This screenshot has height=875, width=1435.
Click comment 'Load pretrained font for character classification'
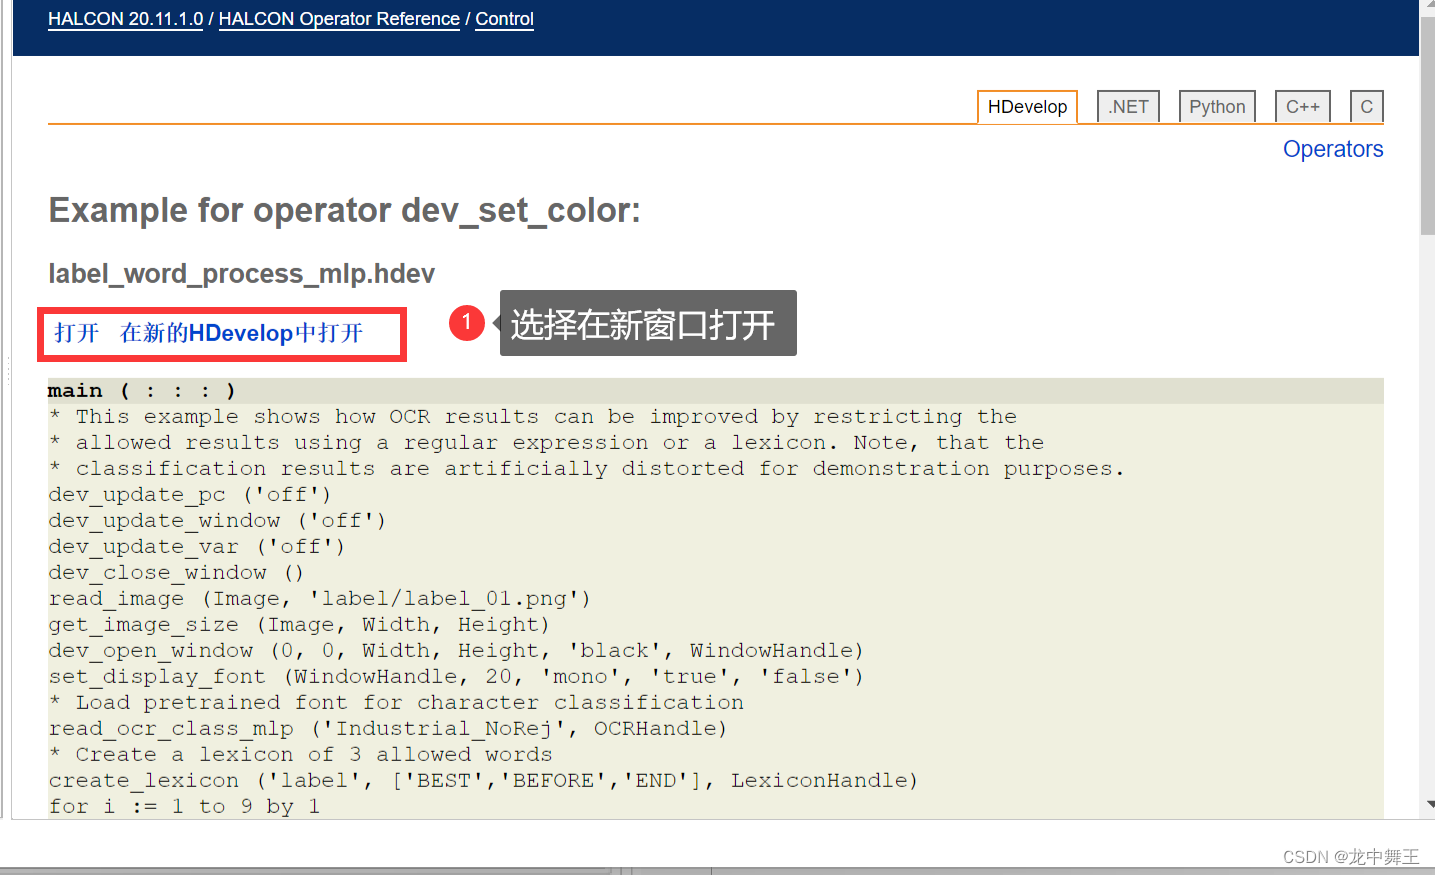(396, 703)
